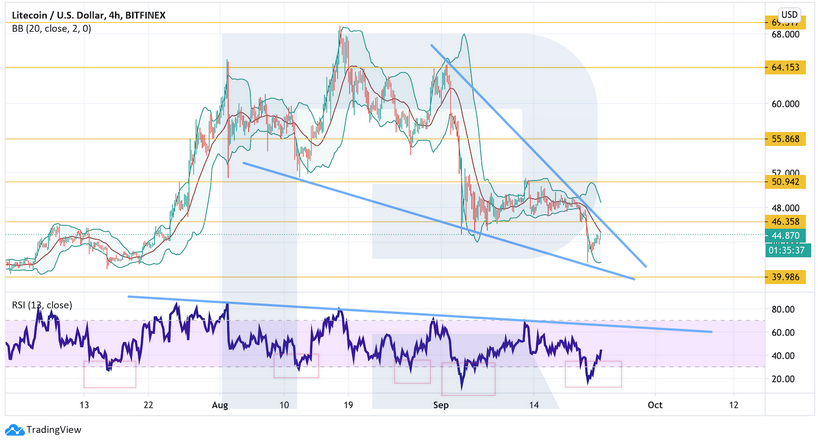Click the 01:35:37 candle countdown timer
This screenshot has width=820, height=444.
click(786, 249)
